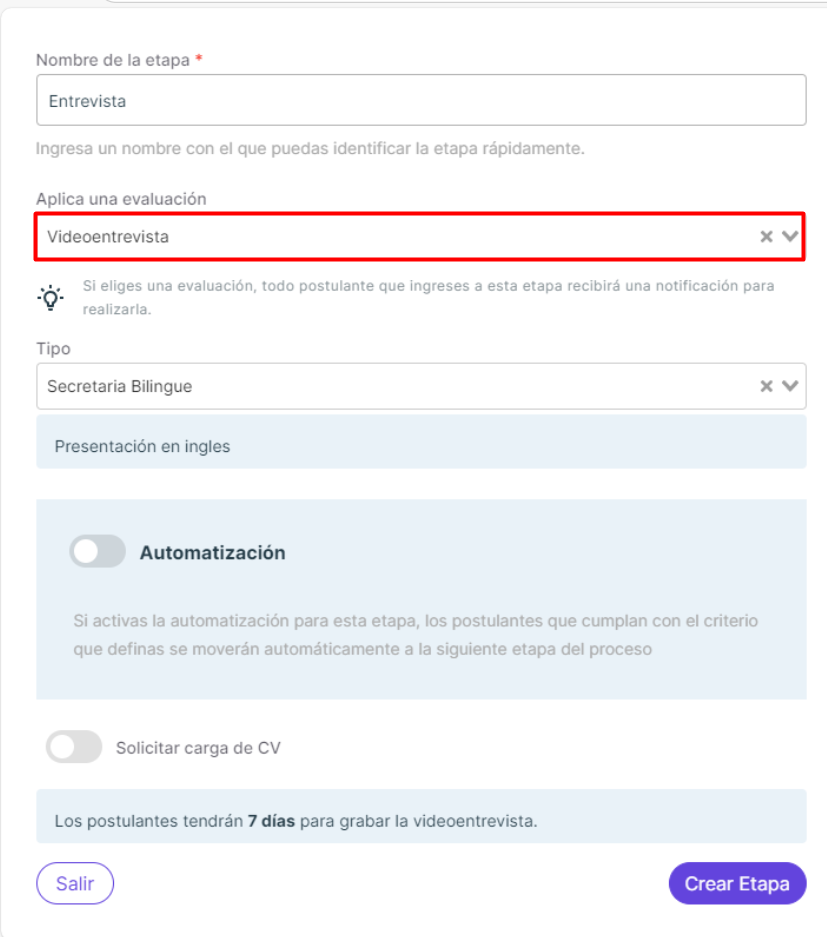Expand the Tipo dropdown chevron arrow

pyautogui.click(x=790, y=386)
